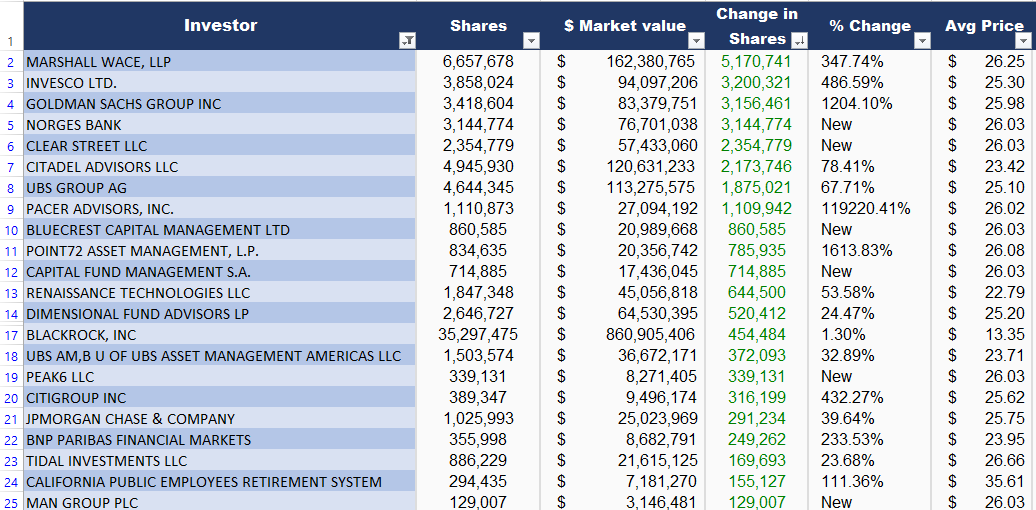Viewport: 1036px width, 510px height.
Task: Open the Investor column filter dropdown
Action: 408,41
